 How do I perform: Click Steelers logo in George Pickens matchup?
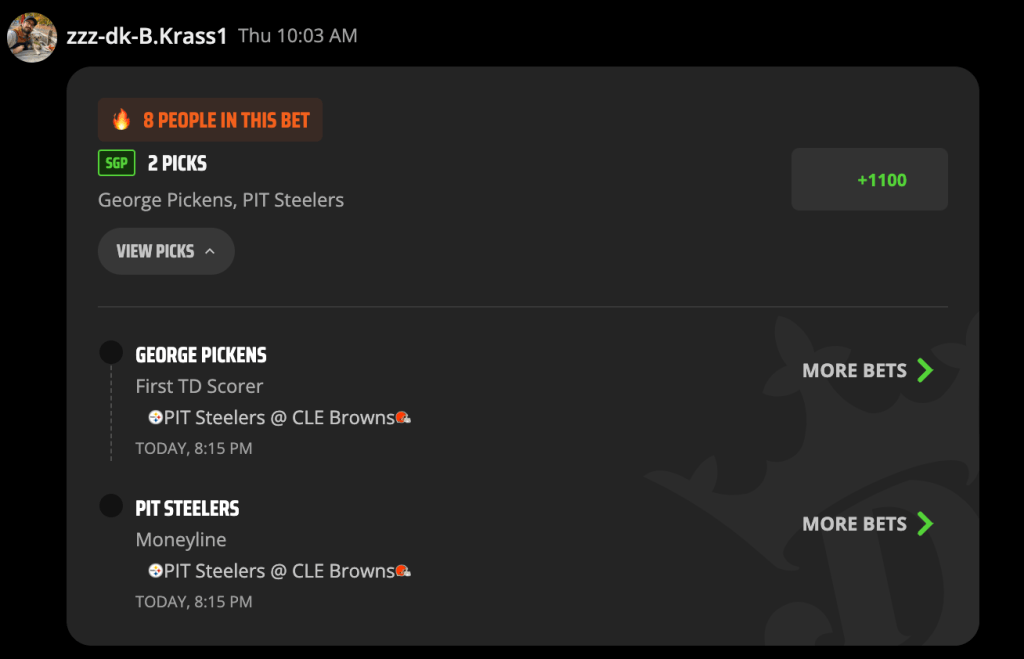click(155, 417)
